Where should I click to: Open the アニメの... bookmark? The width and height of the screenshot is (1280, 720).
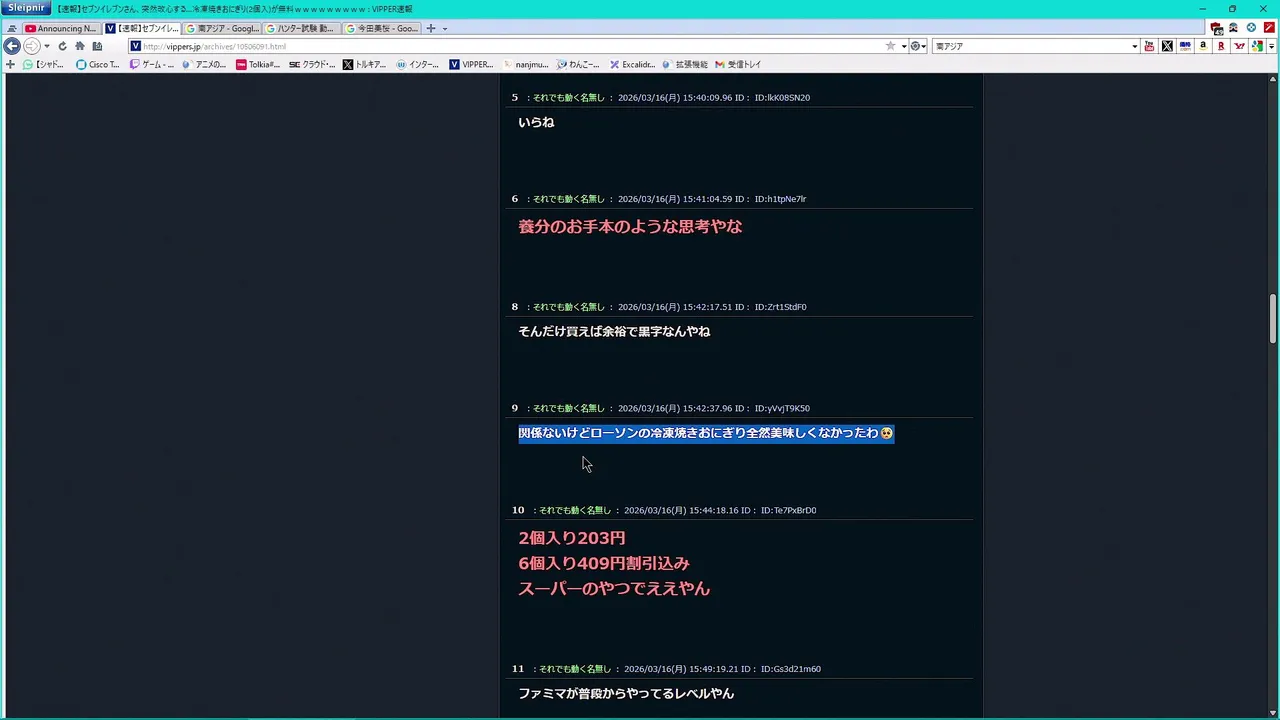coord(205,64)
